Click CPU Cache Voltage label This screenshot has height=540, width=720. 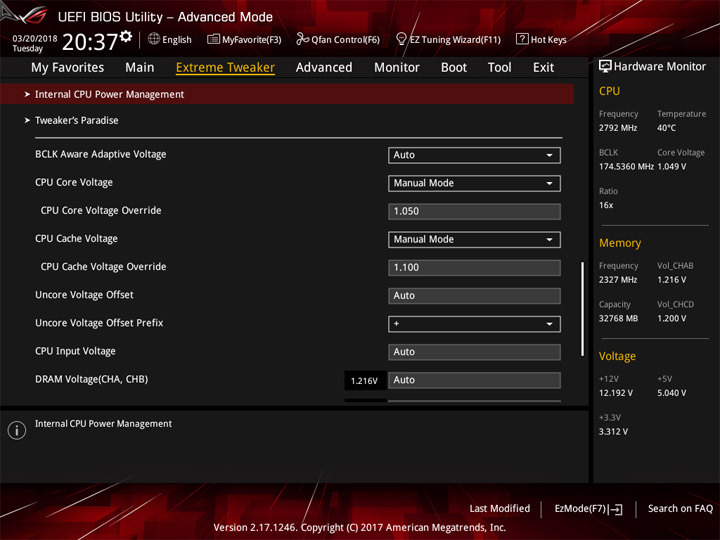pos(76,239)
